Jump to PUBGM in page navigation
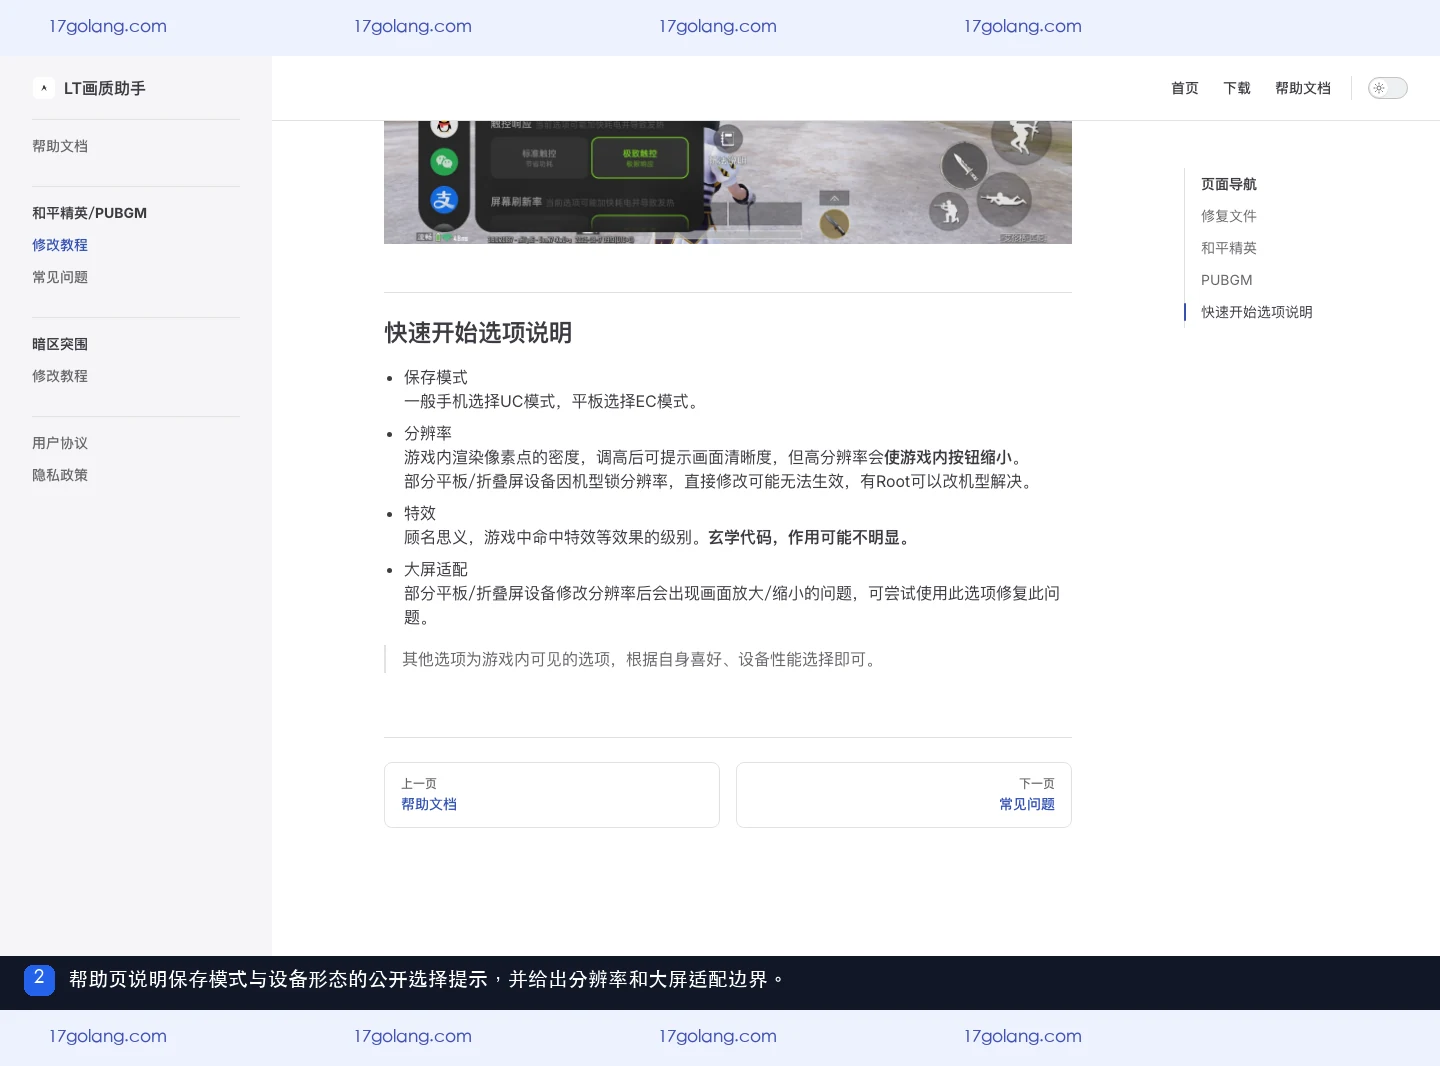This screenshot has width=1440, height=1066. click(x=1227, y=280)
